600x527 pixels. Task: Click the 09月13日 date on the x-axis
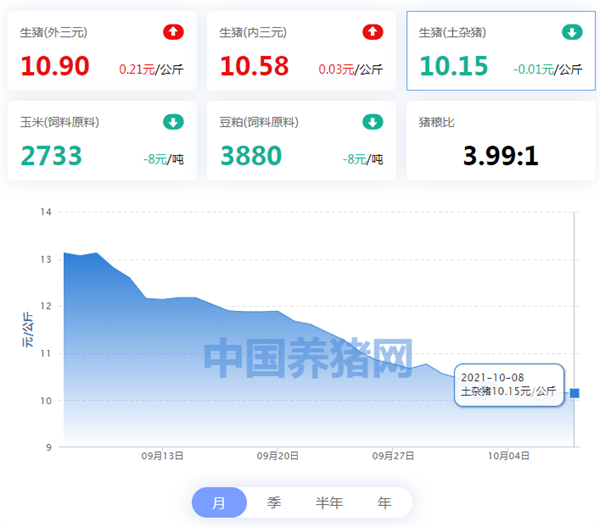pos(162,456)
